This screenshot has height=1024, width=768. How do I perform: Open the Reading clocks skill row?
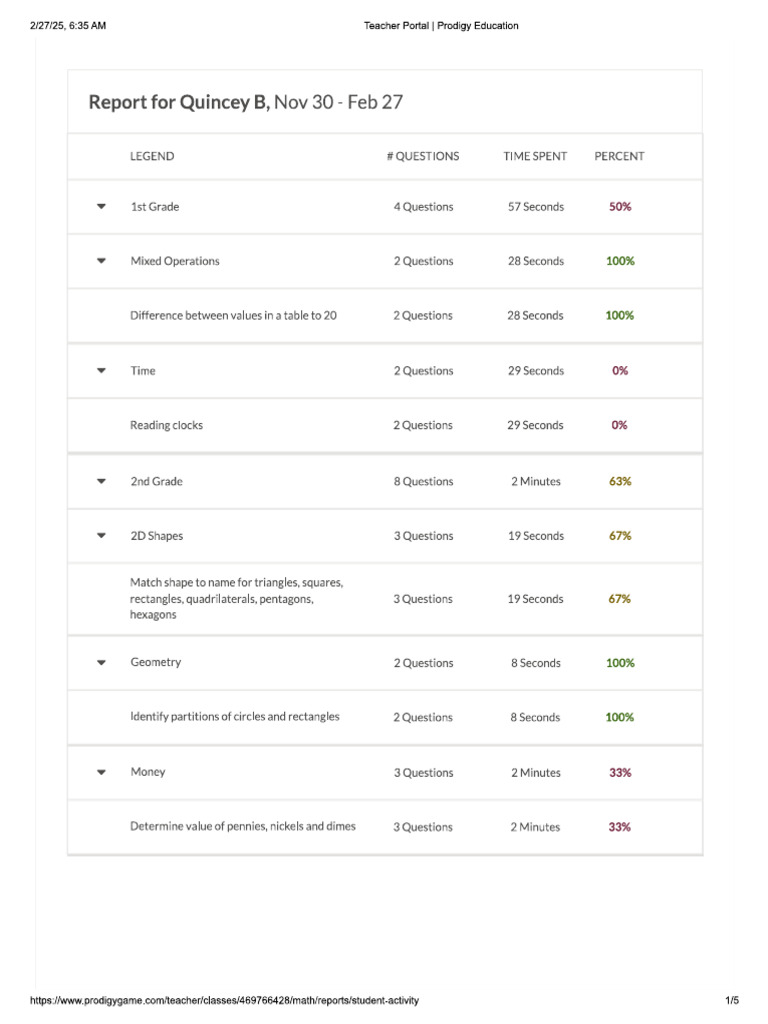tap(385, 425)
